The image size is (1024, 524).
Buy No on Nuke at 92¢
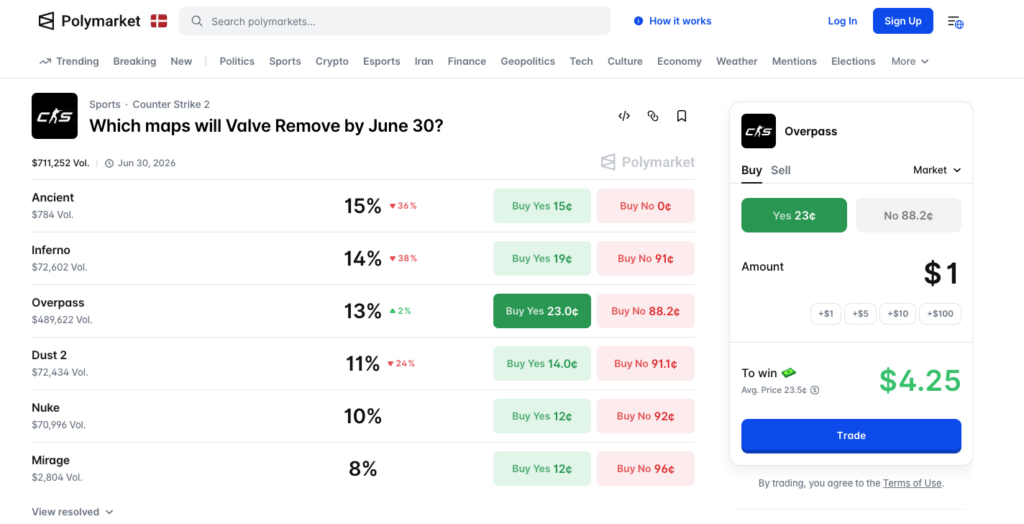(646, 416)
